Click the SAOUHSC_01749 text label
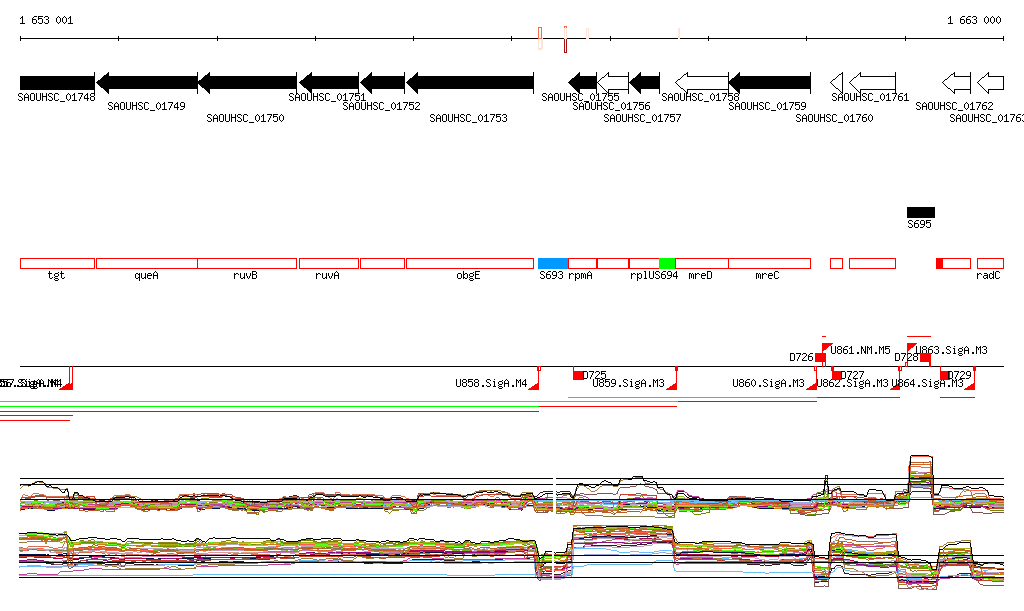Viewport: 1024px width, 611px height. (x=146, y=106)
